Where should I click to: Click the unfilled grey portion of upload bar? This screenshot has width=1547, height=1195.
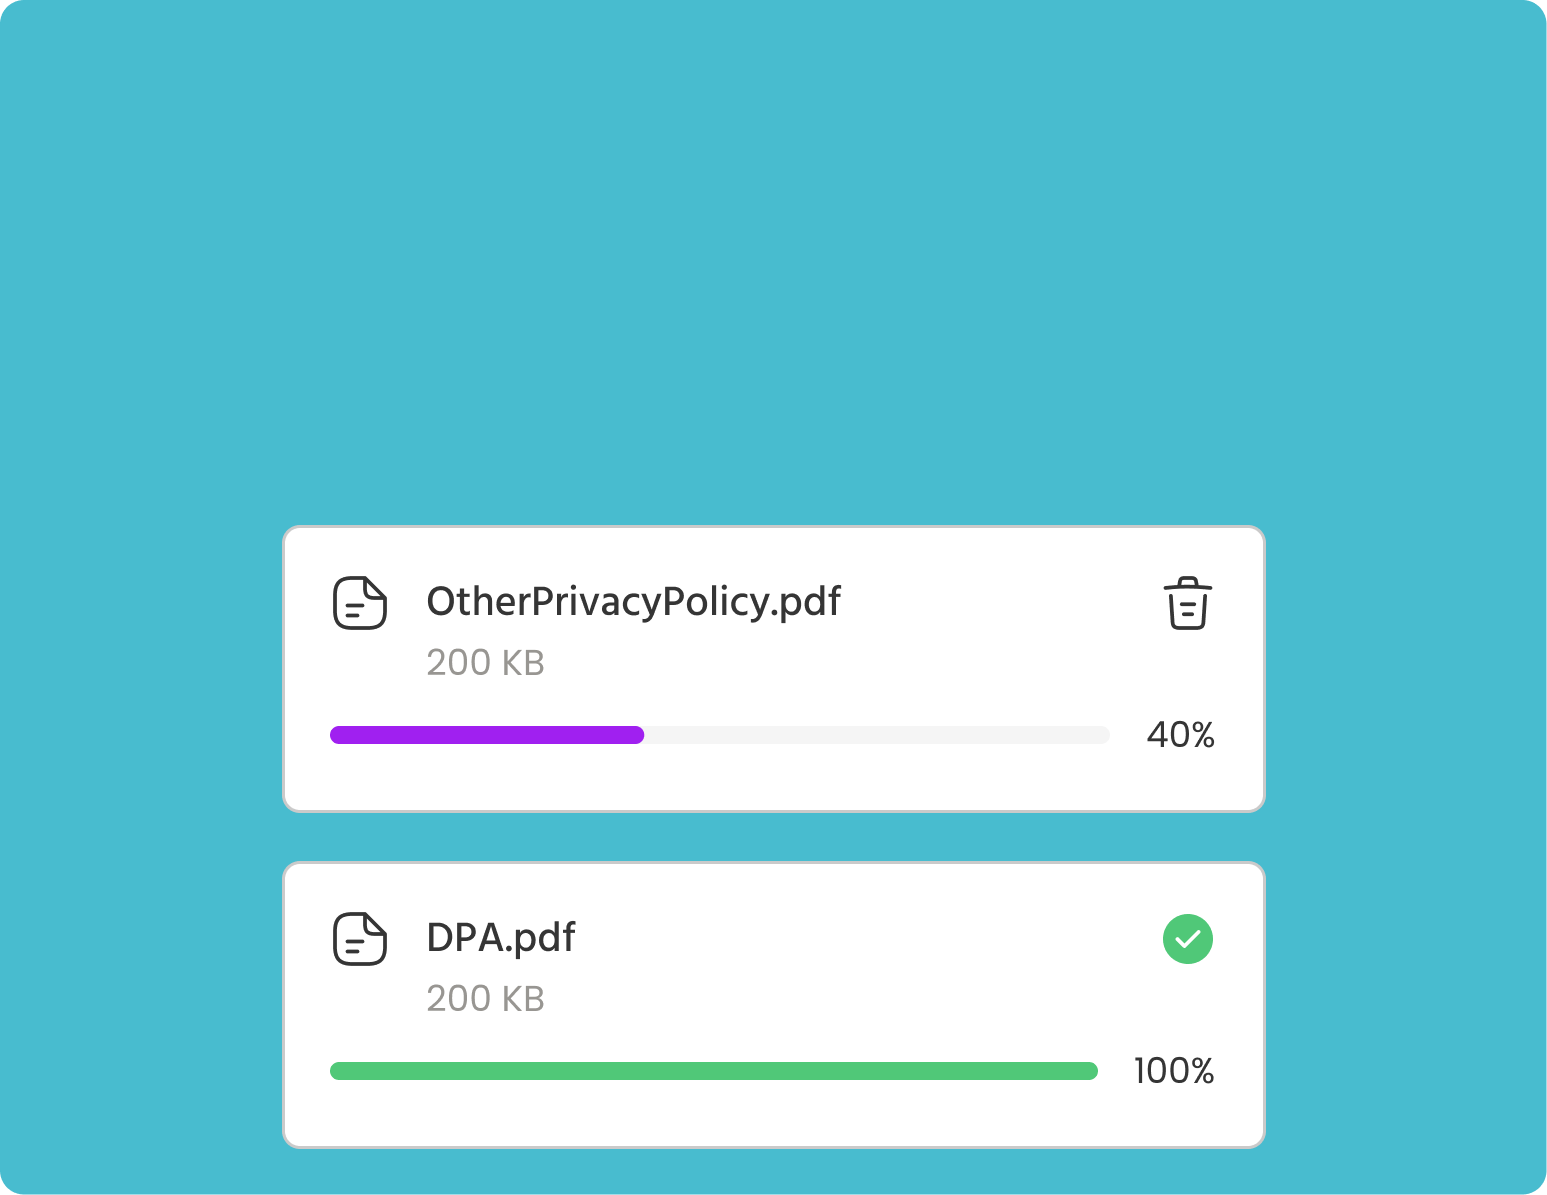tap(878, 735)
